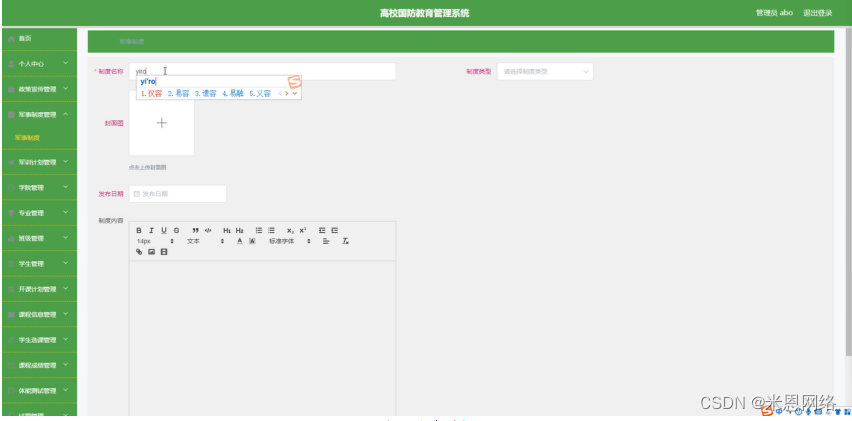Expand 班级管理 sidebar menu
Screen dimensions: 852x421
(39, 238)
